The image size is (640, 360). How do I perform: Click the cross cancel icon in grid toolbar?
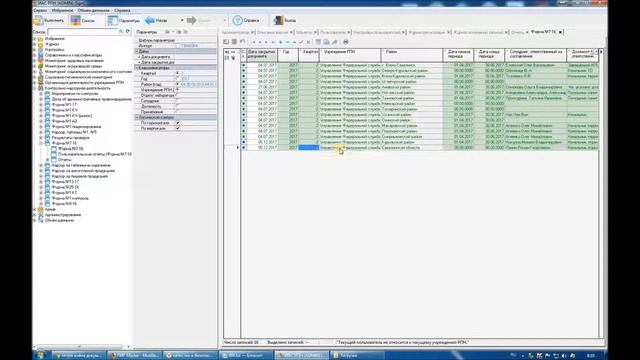(x=308, y=42)
